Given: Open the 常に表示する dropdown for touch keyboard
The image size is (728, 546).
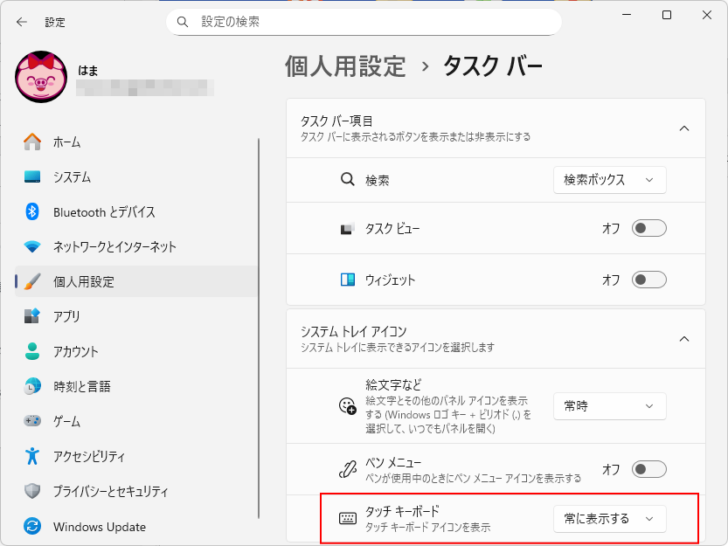Looking at the screenshot, I should pyautogui.click(x=610, y=519).
